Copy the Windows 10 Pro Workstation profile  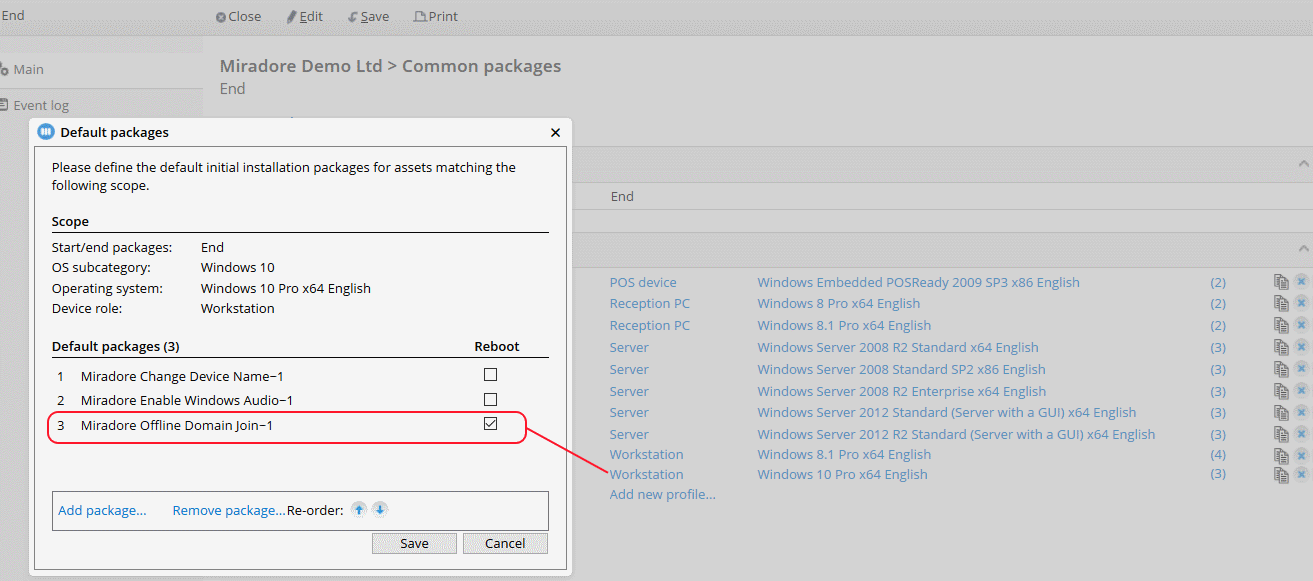pos(1281,475)
